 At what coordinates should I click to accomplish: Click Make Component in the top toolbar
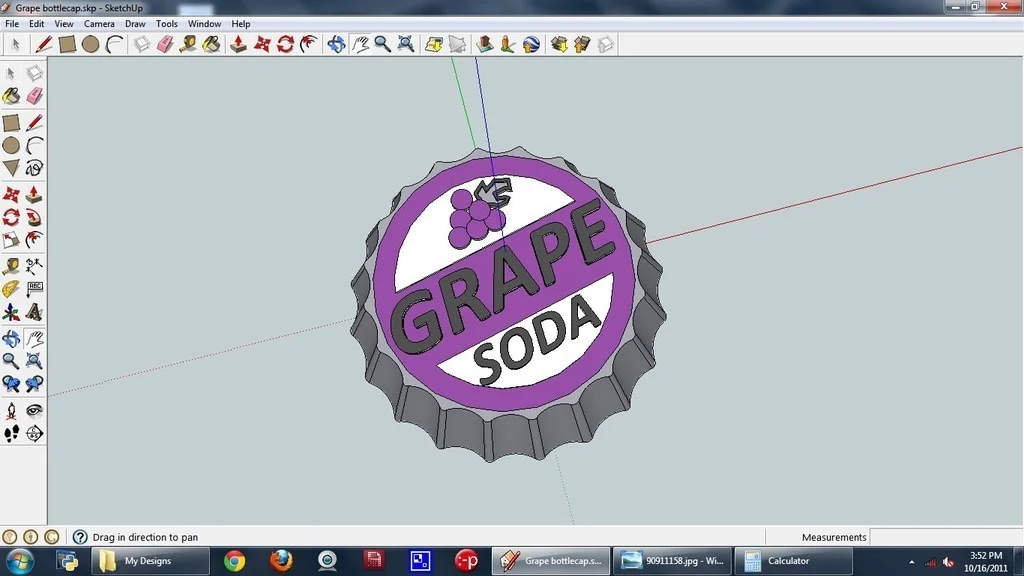(142, 44)
